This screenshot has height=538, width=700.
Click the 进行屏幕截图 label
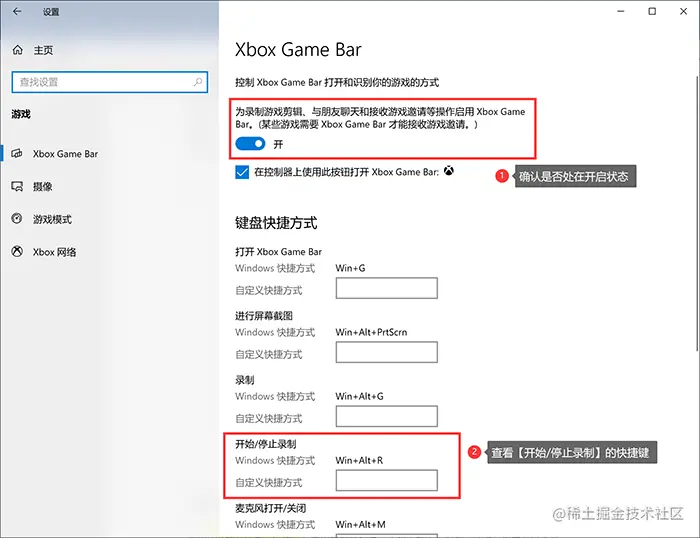point(264,316)
